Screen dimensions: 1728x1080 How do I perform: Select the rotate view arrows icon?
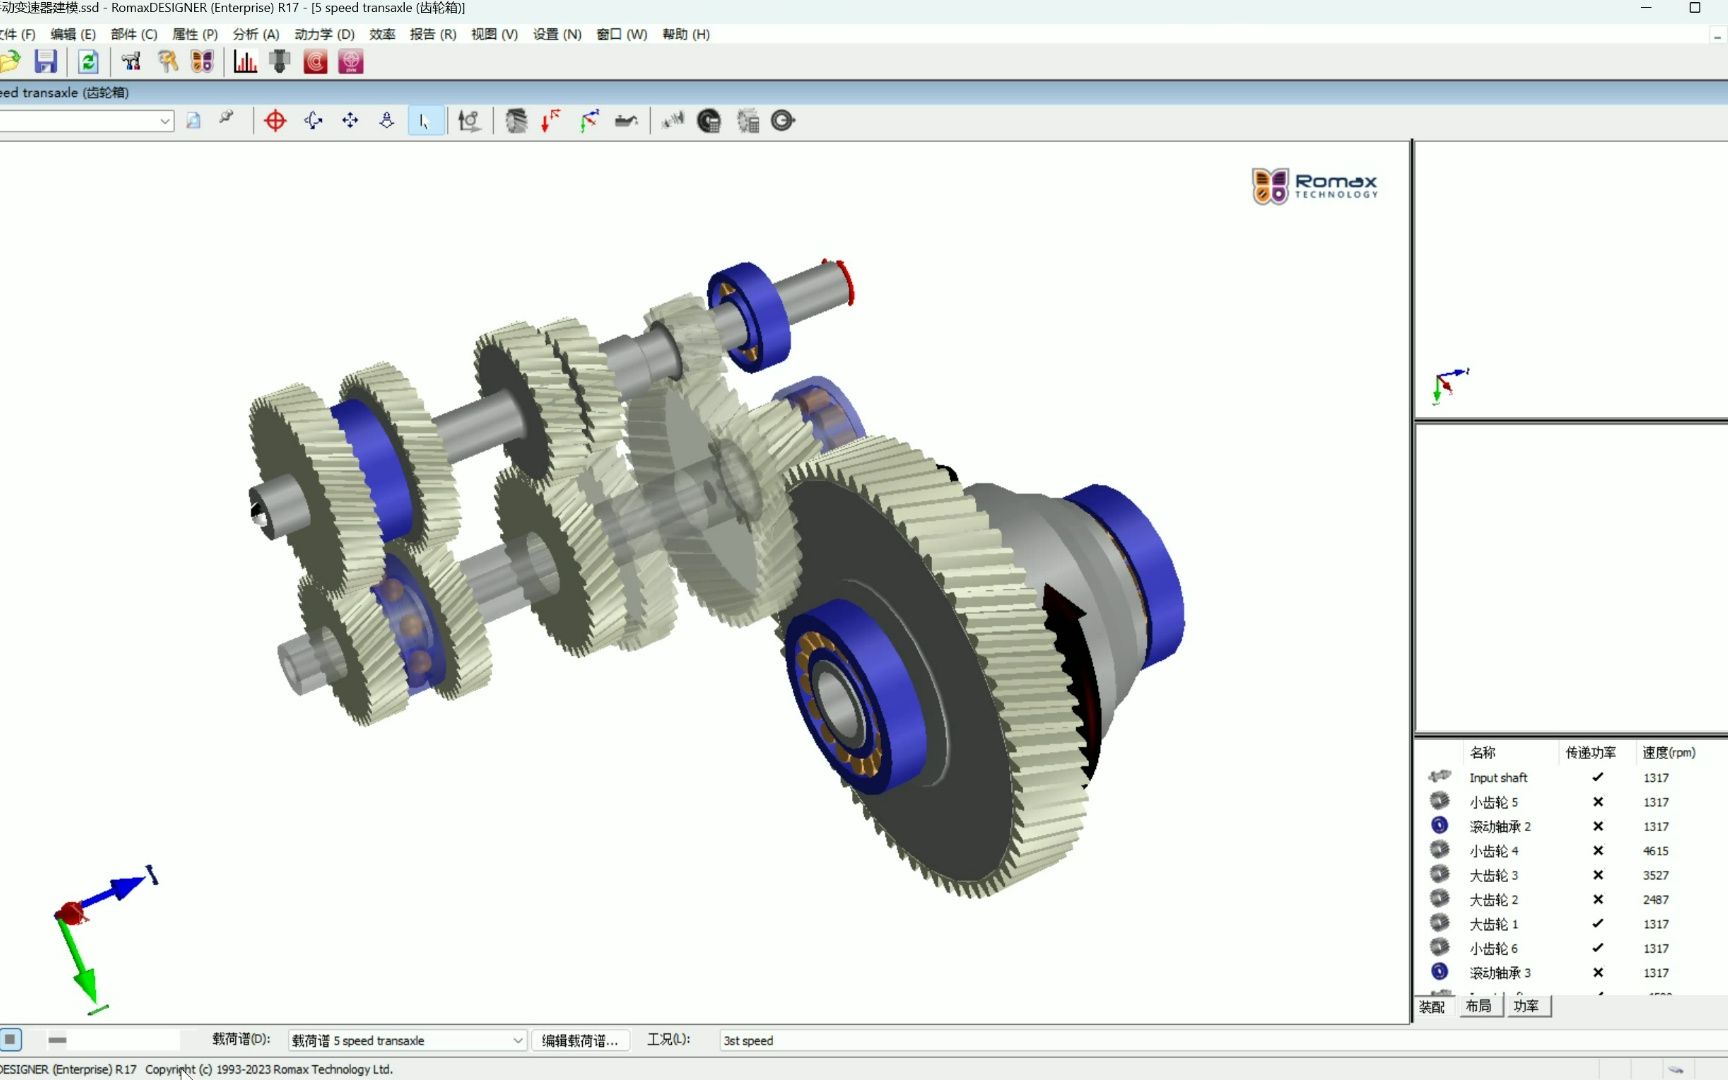tap(313, 121)
